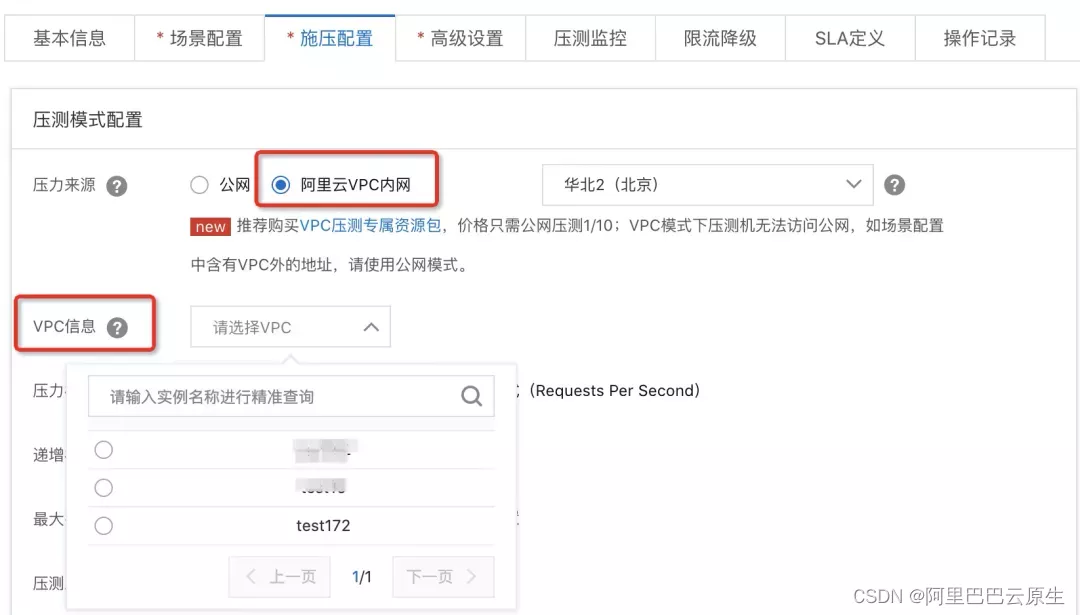Switch to the 场景配置 tab

click(200, 39)
